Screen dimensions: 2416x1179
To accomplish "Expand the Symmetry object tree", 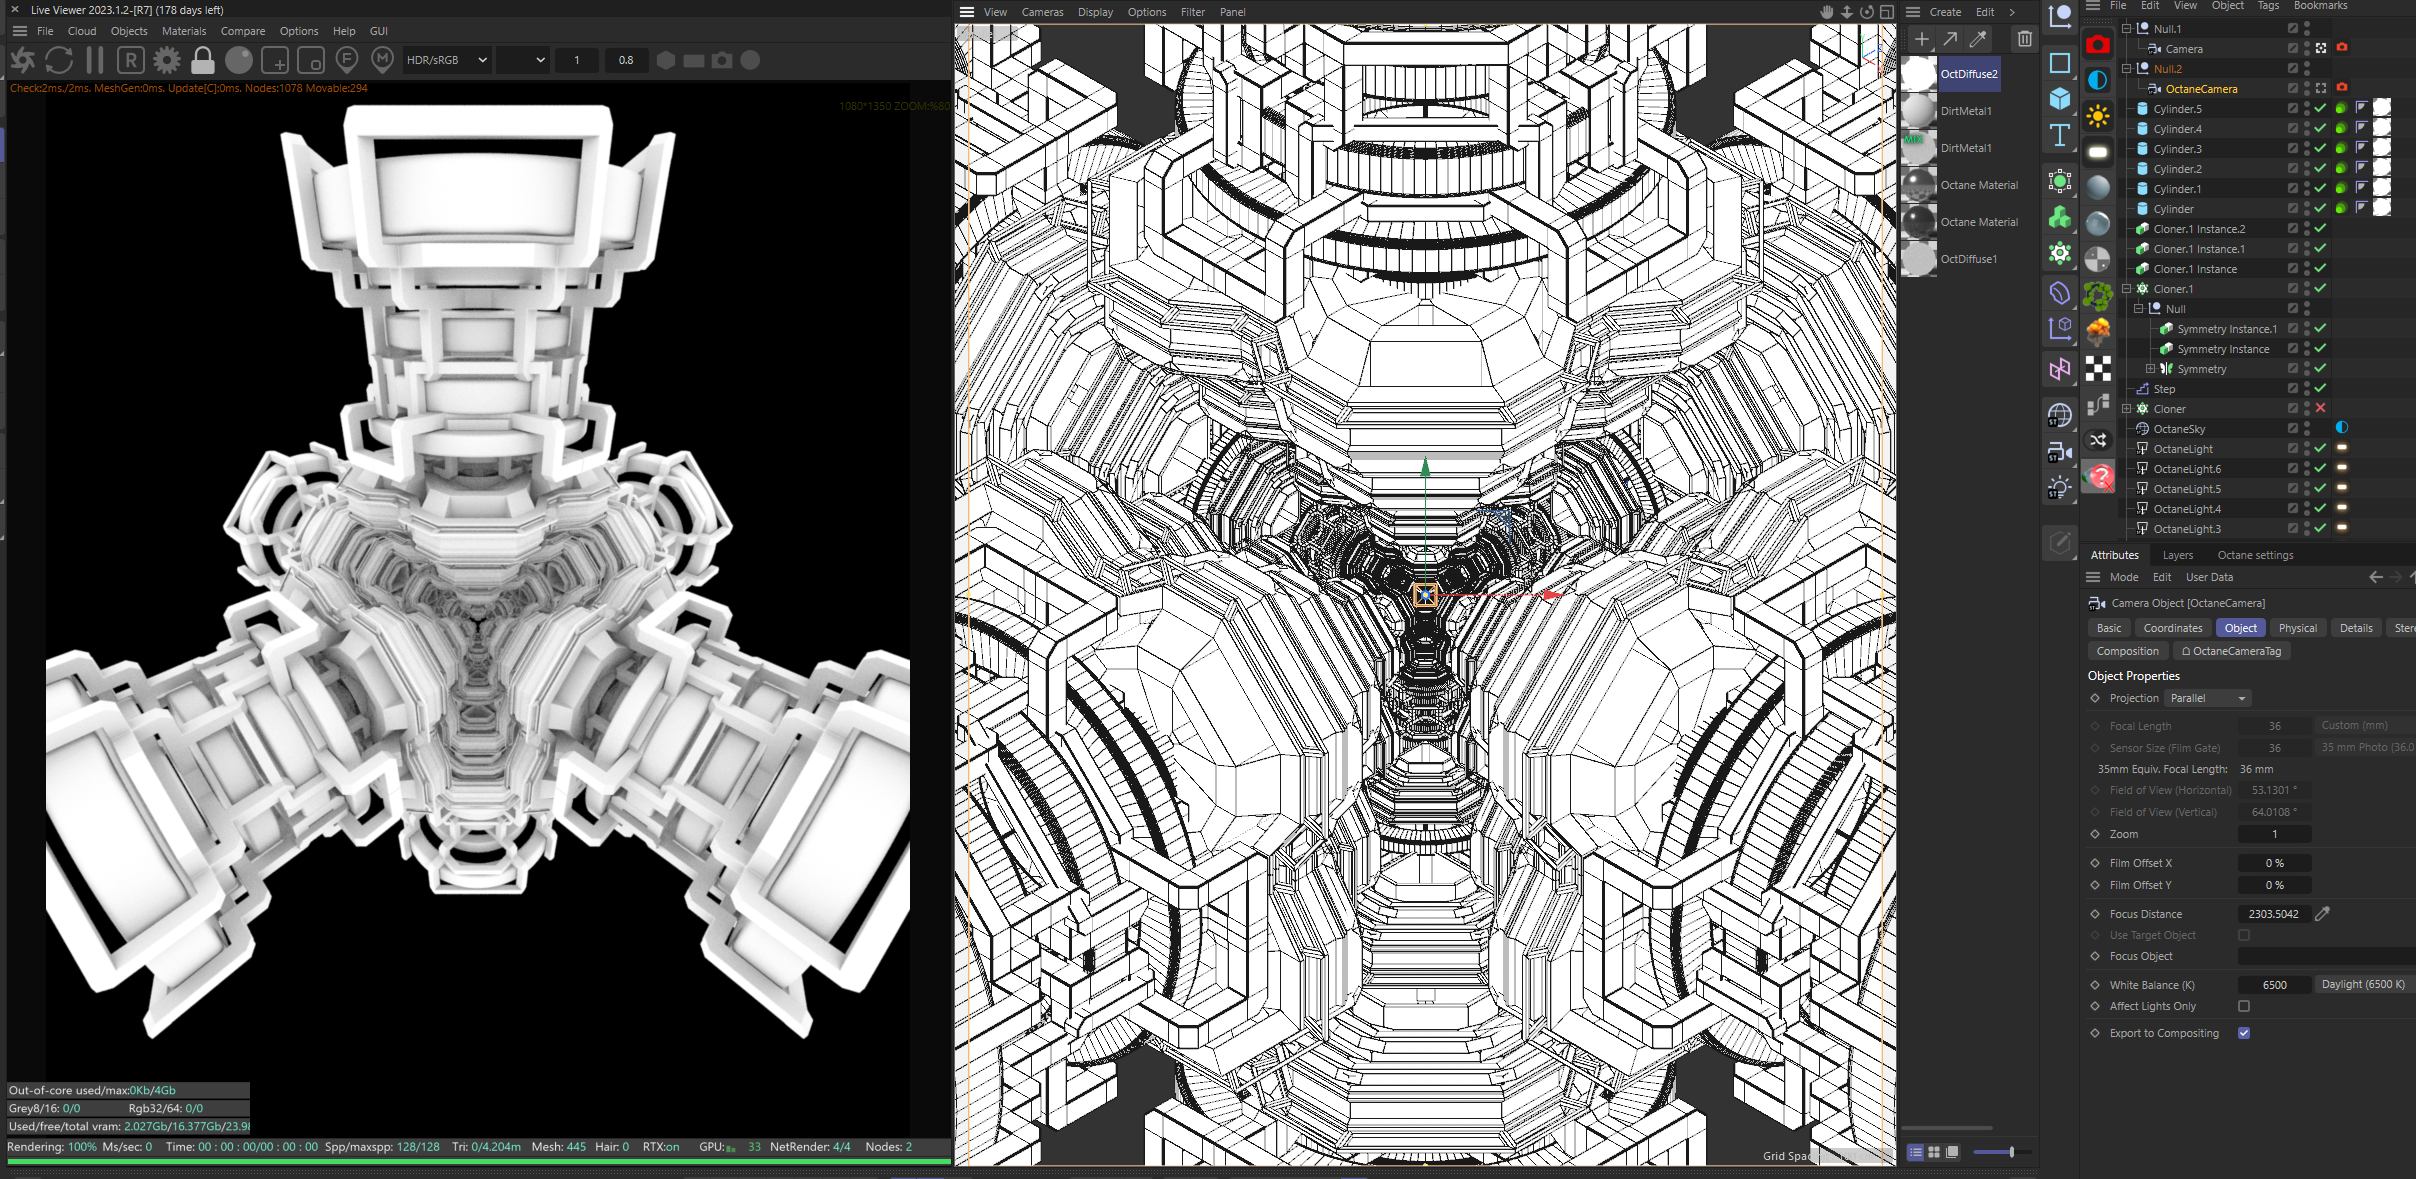I will (x=2150, y=369).
